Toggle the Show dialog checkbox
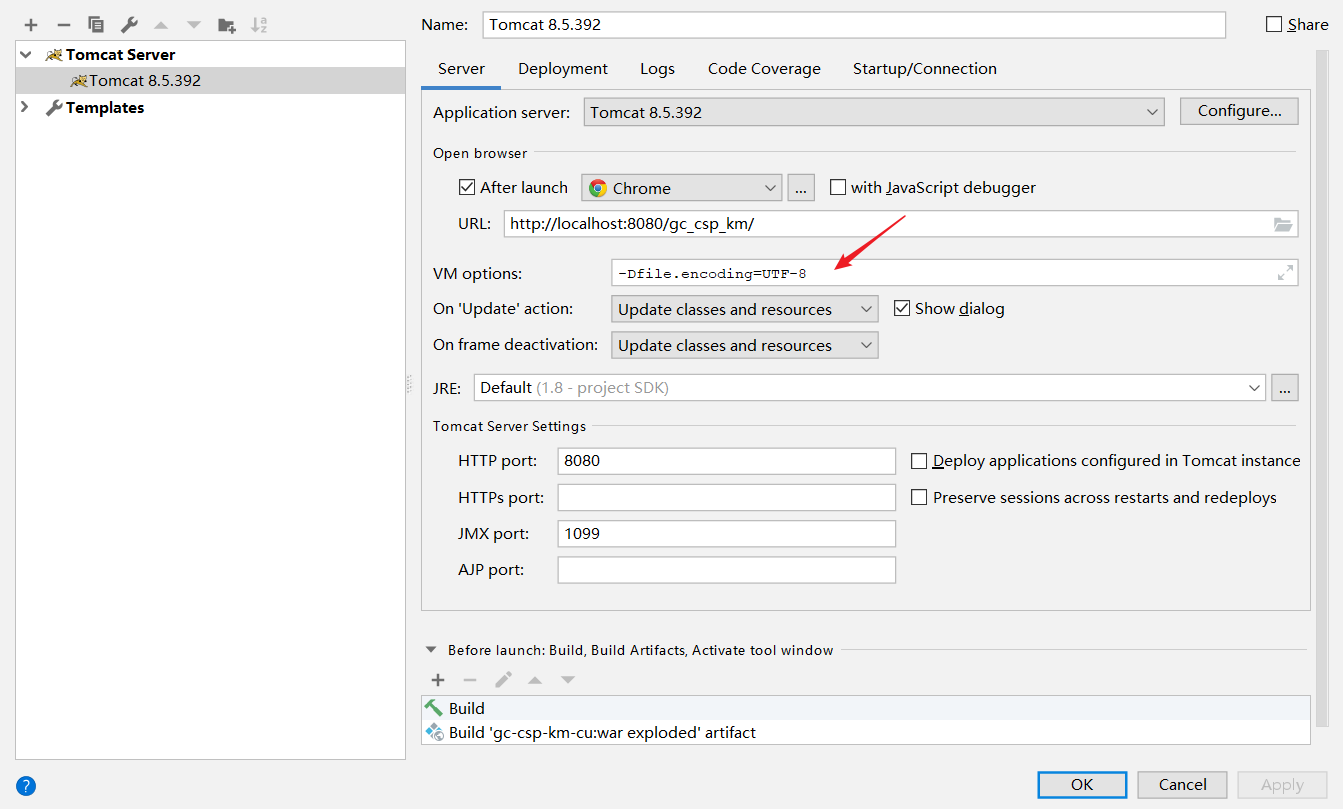Image resolution: width=1343 pixels, height=809 pixels. point(902,308)
